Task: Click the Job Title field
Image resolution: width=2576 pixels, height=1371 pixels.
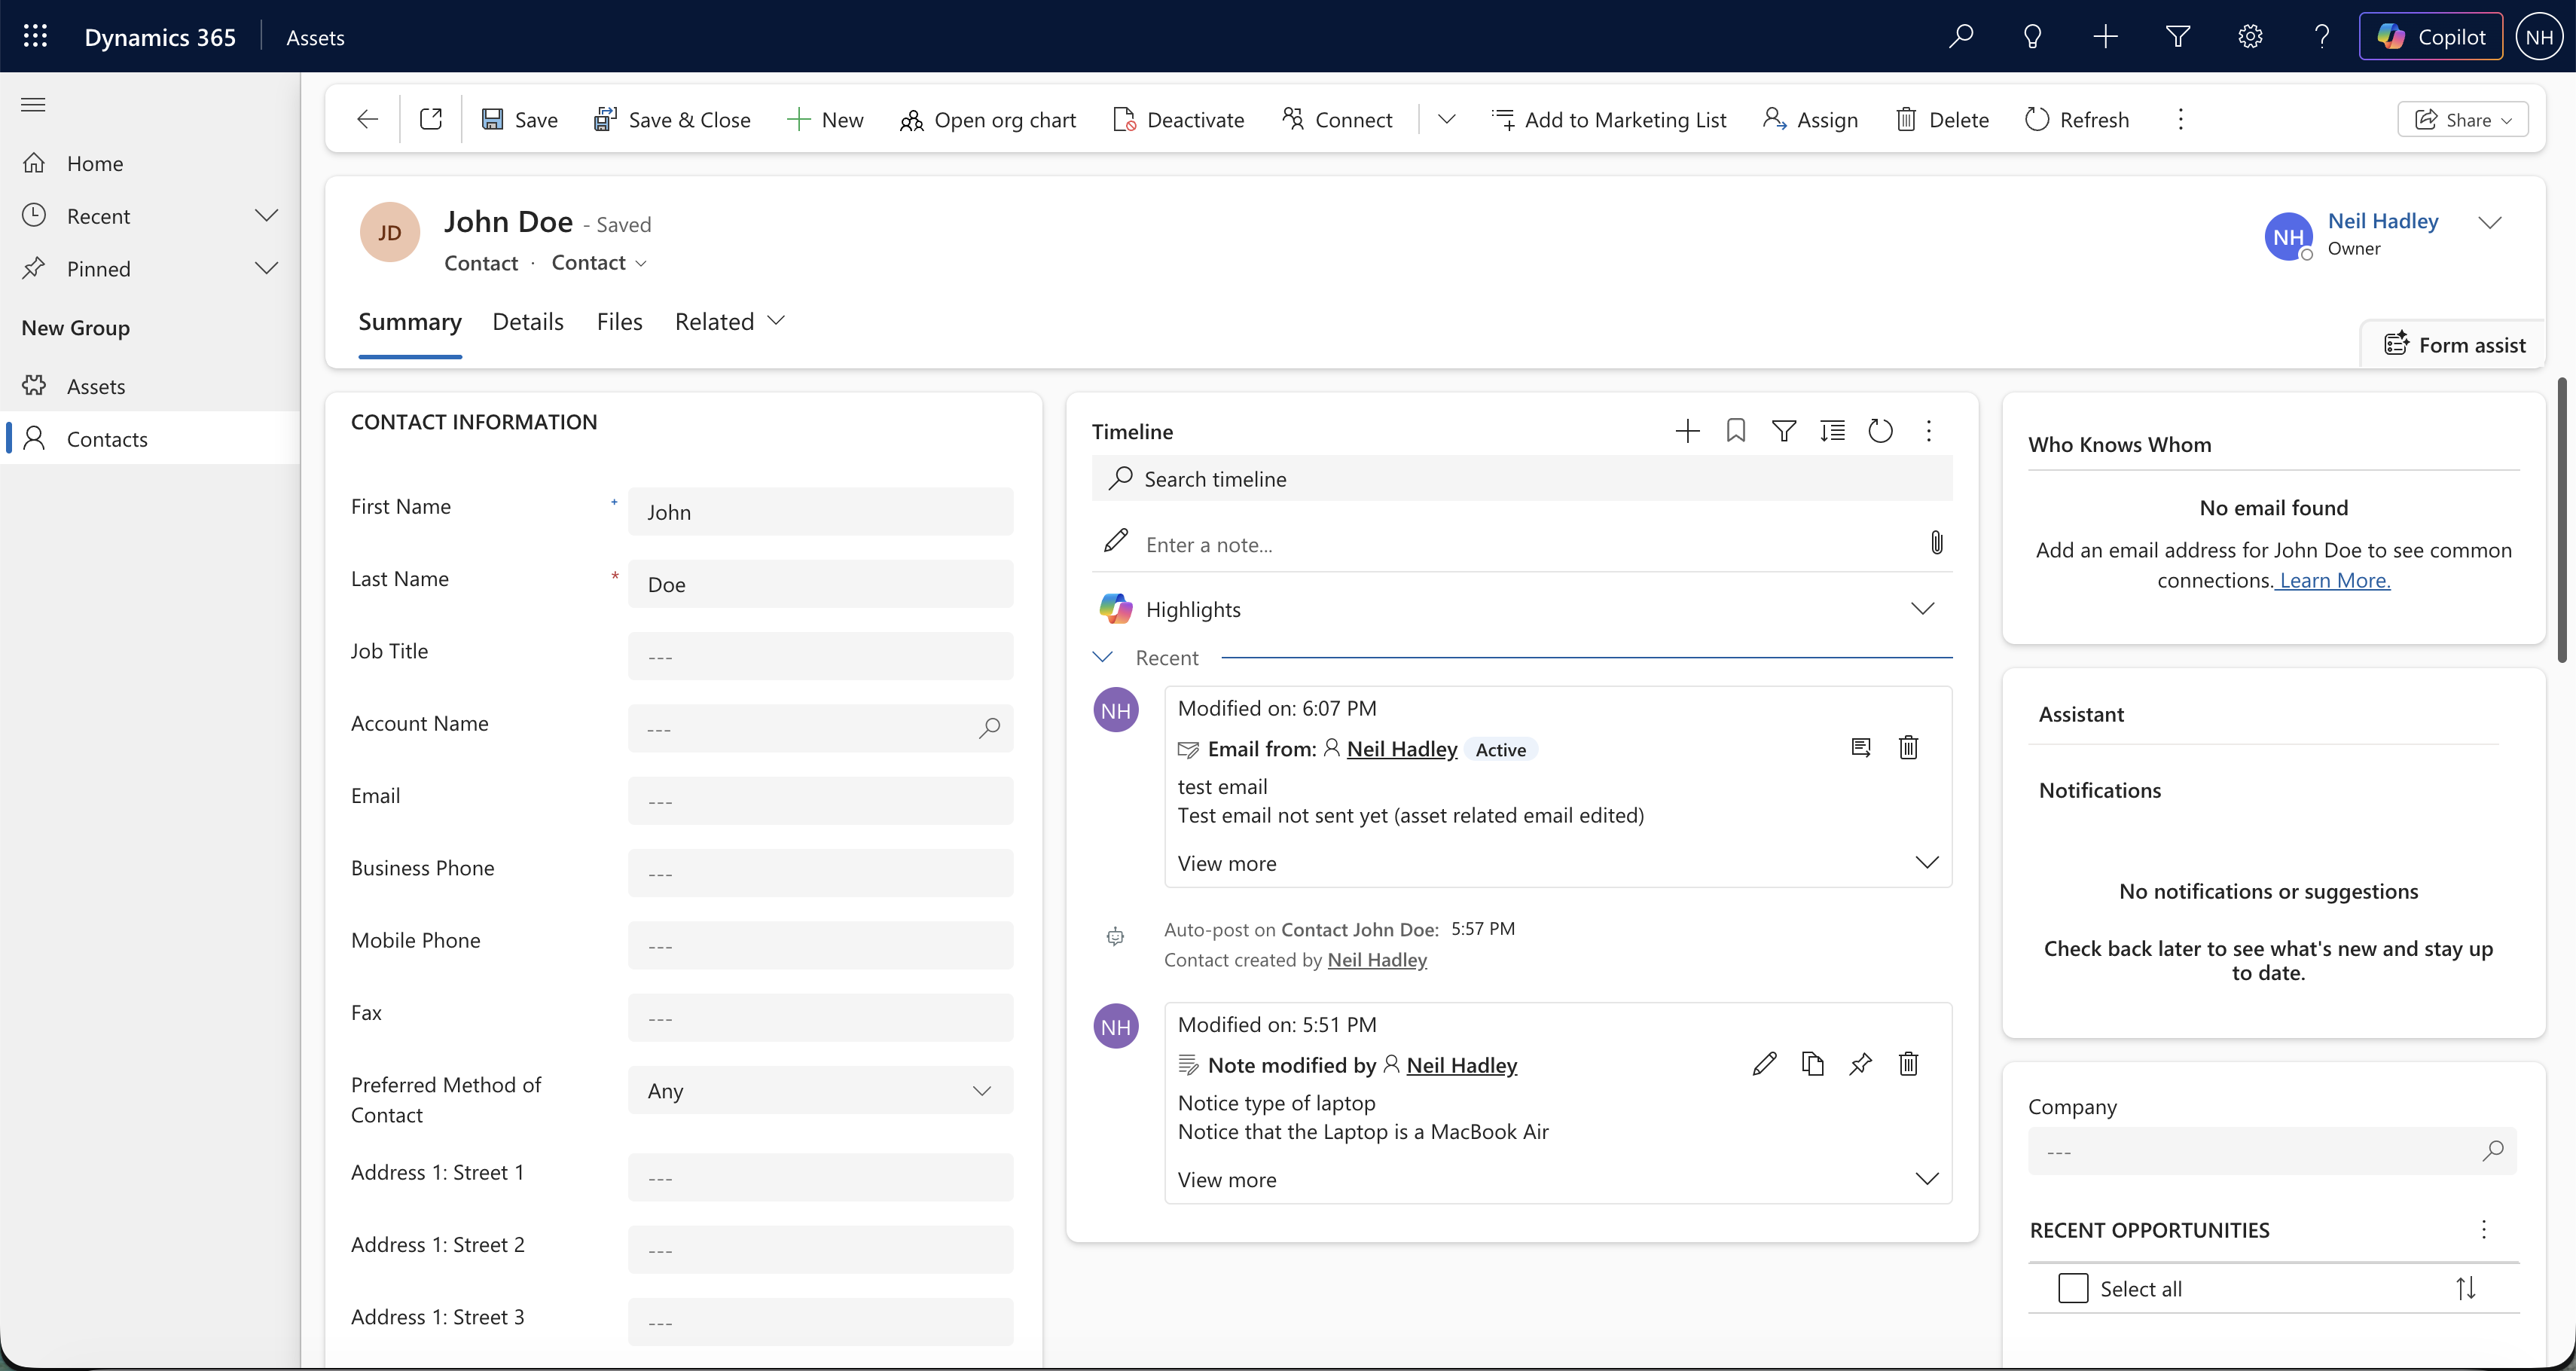Action: pyautogui.click(x=821, y=657)
